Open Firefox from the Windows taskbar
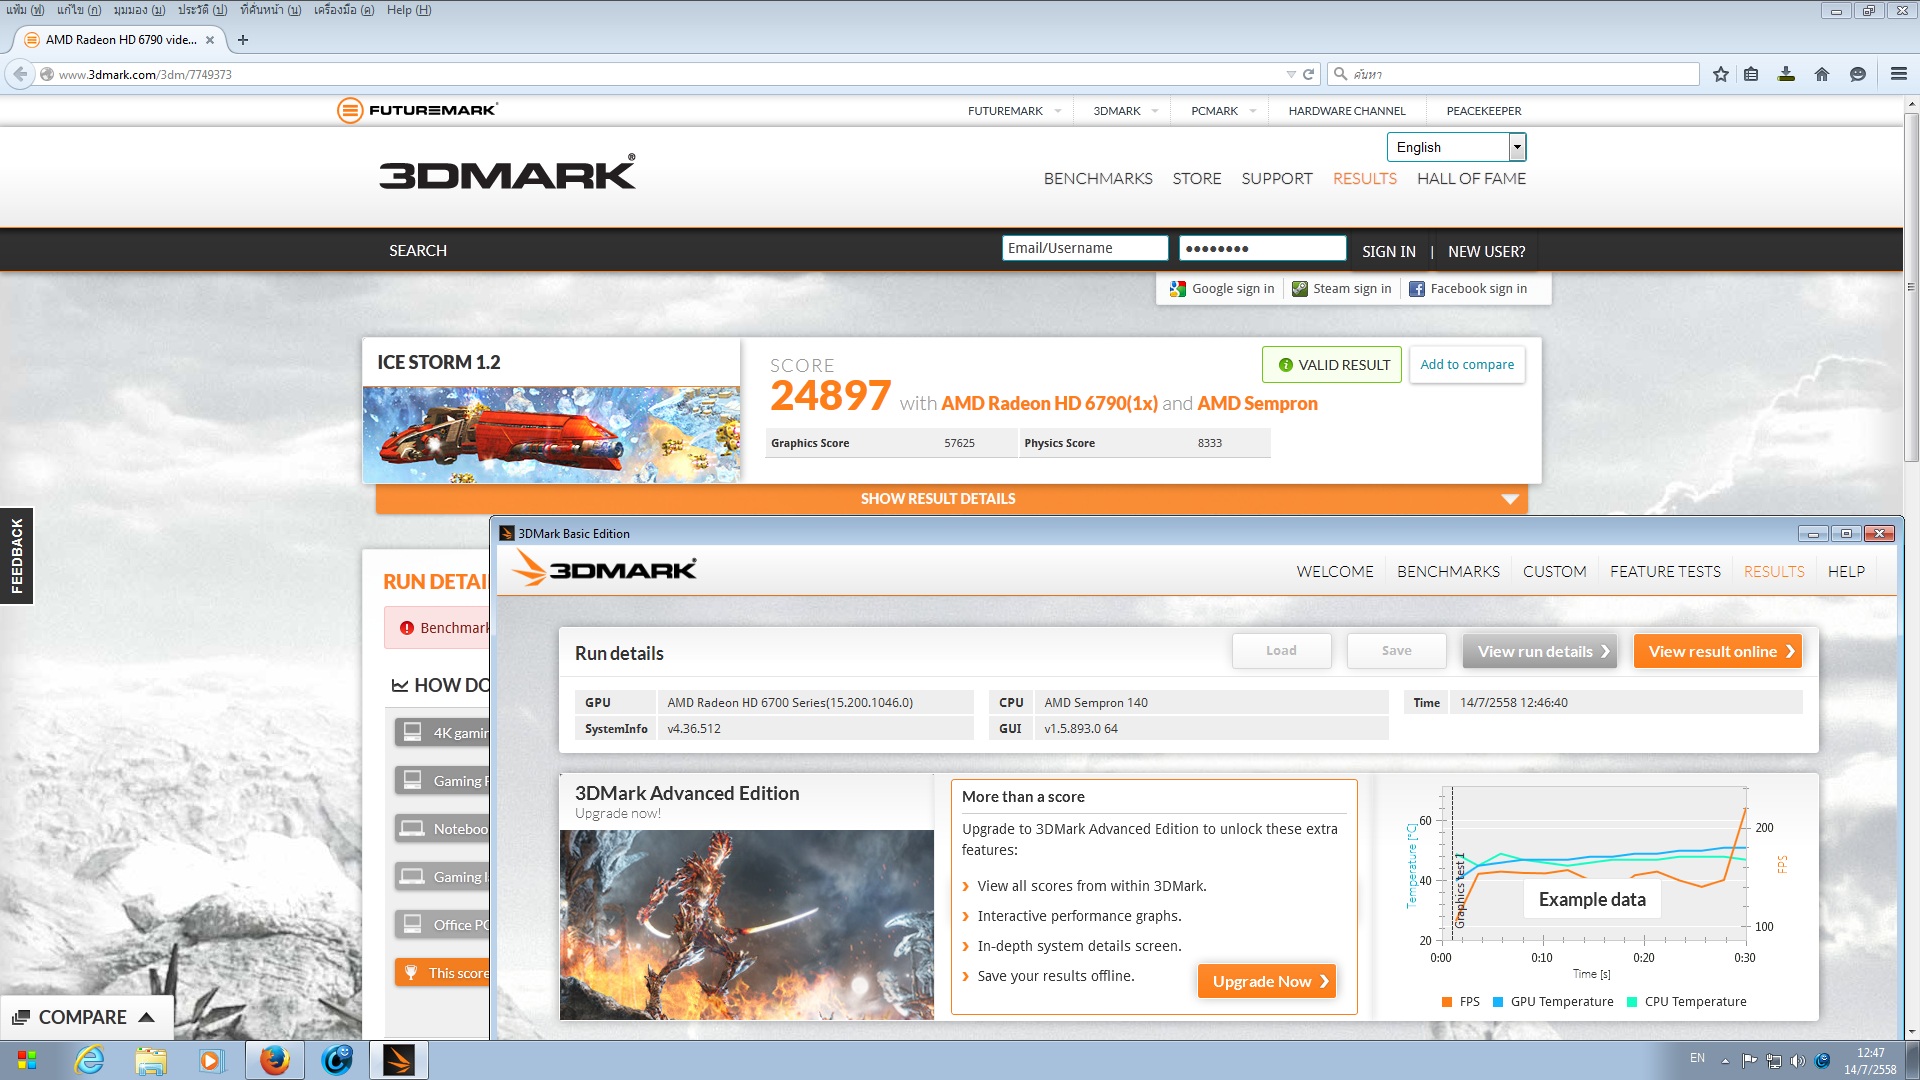The image size is (1920, 1080). [x=274, y=1060]
